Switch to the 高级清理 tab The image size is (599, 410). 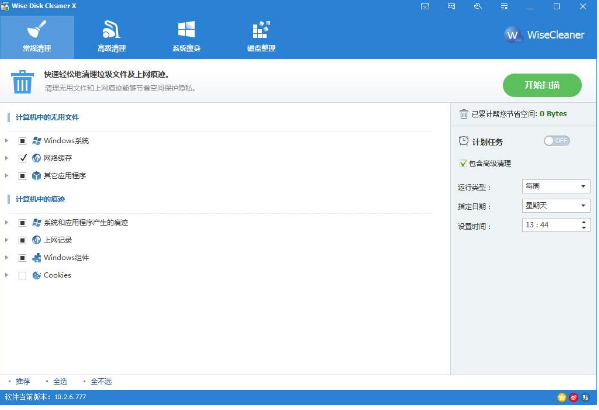[112, 37]
